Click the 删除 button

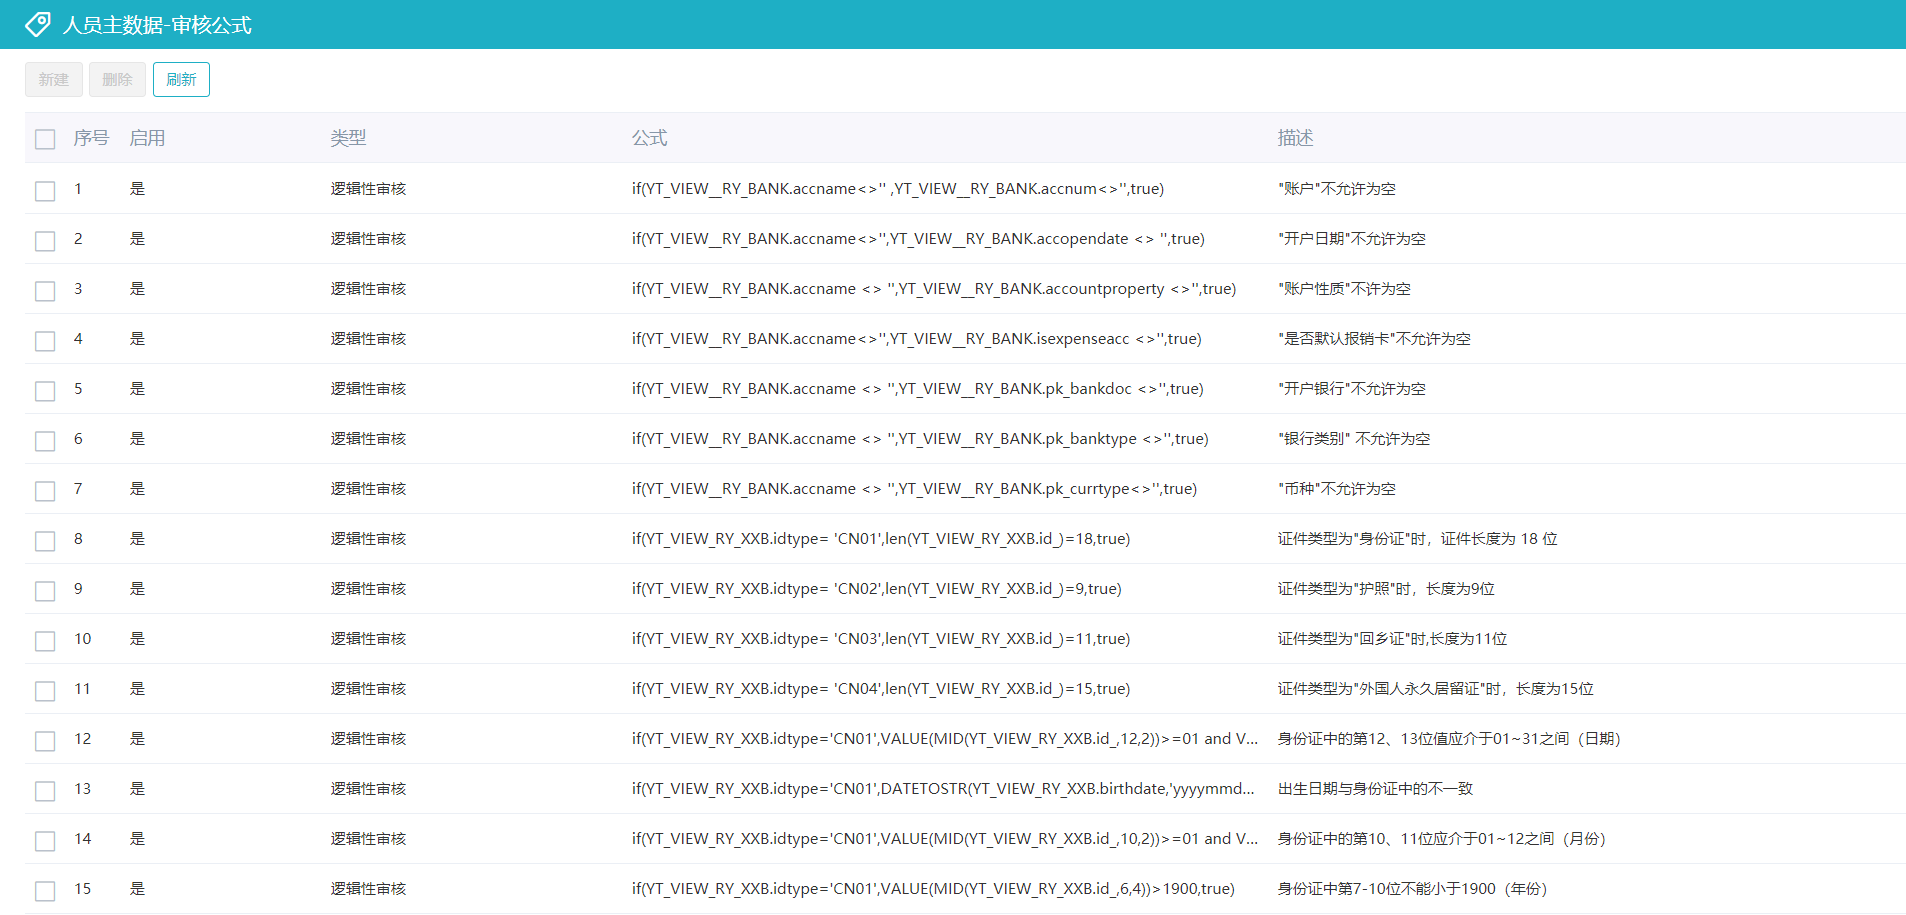click(x=117, y=80)
